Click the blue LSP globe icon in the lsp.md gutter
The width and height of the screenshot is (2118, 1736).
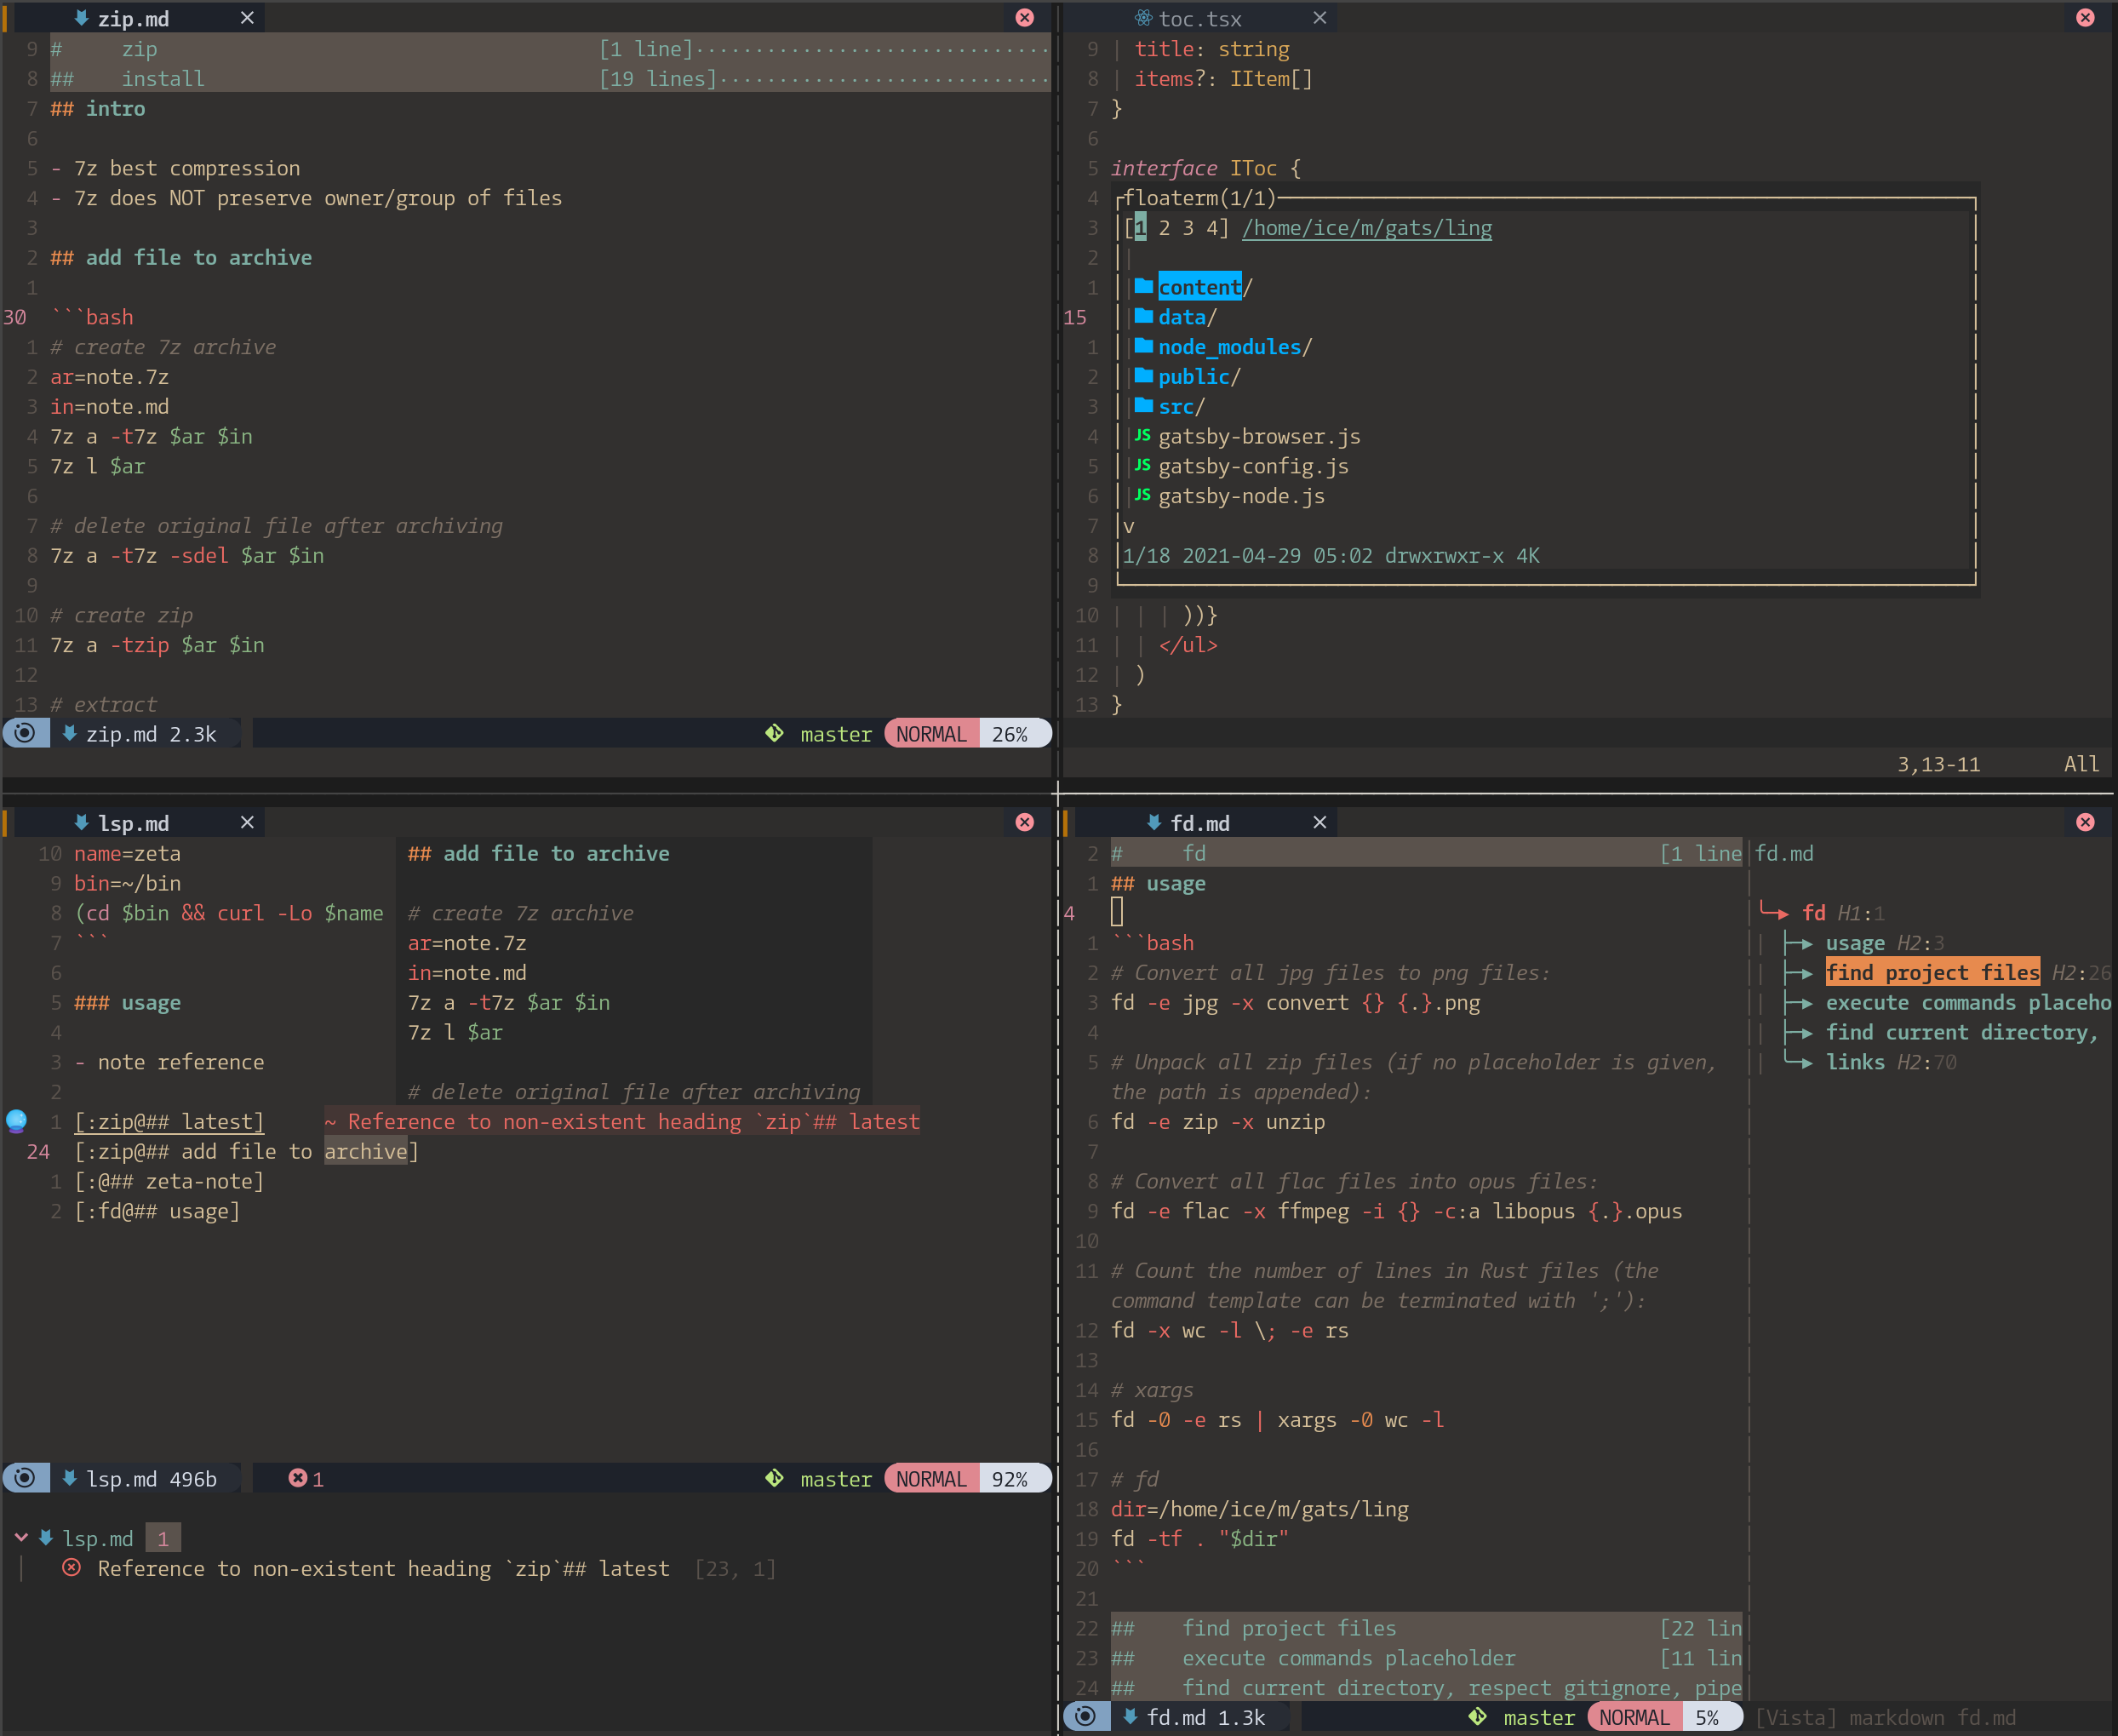tap(16, 1121)
